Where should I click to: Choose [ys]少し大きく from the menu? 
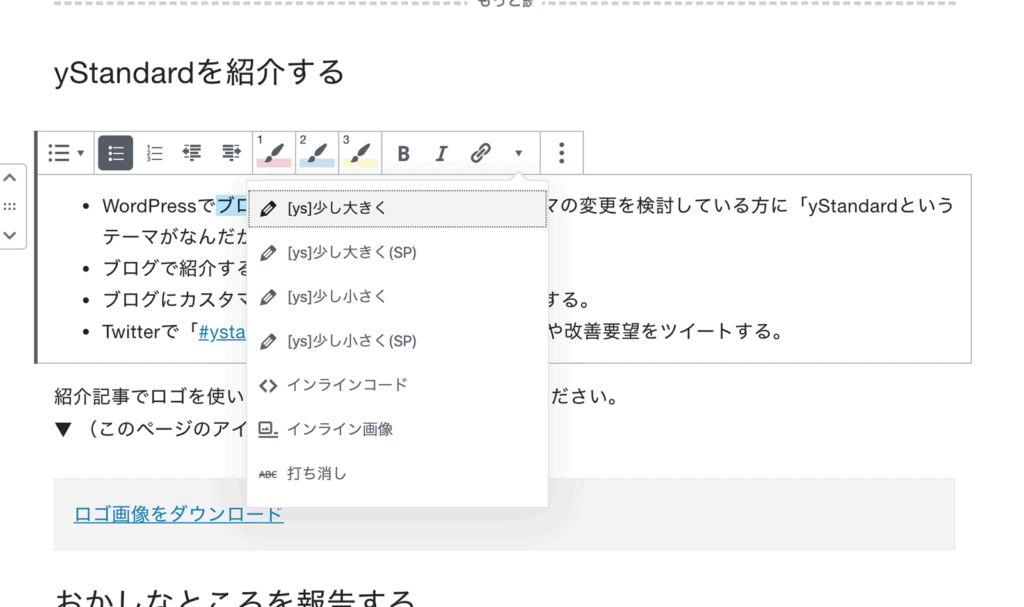click(397, 208)
